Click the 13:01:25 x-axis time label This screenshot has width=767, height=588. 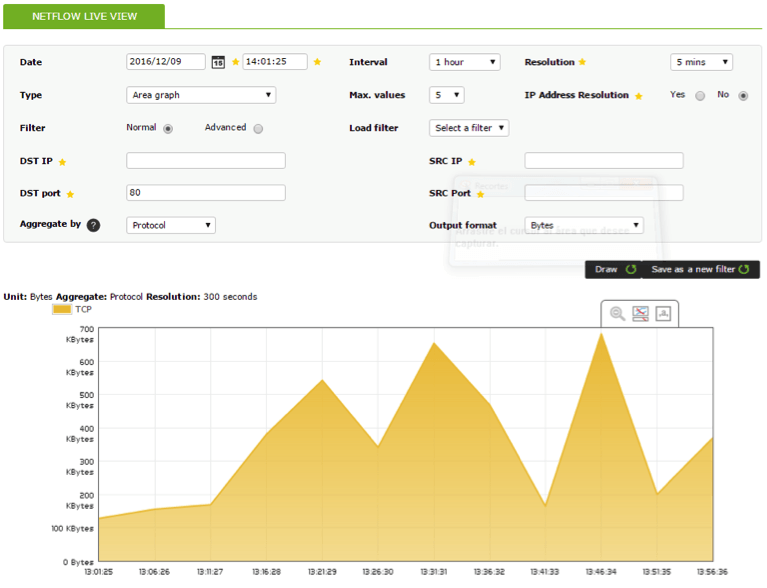(x=99, y=572)
